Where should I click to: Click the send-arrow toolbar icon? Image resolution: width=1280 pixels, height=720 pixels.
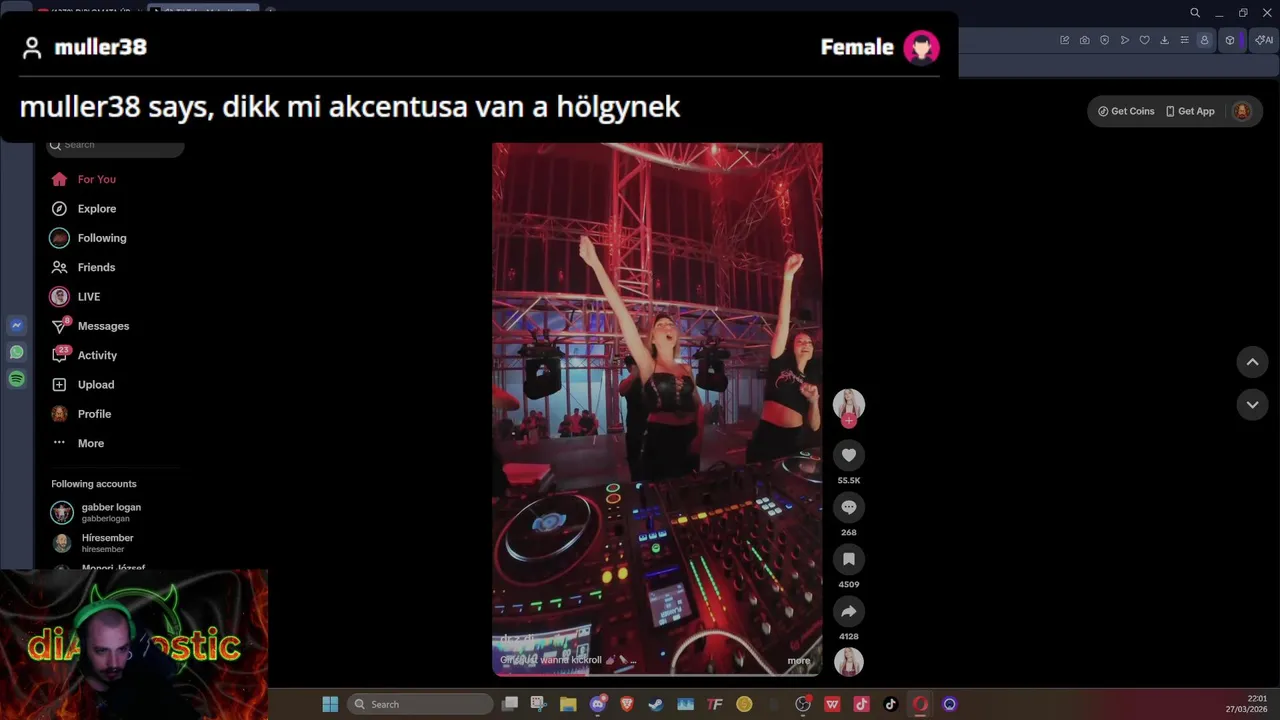[1125, 40]
